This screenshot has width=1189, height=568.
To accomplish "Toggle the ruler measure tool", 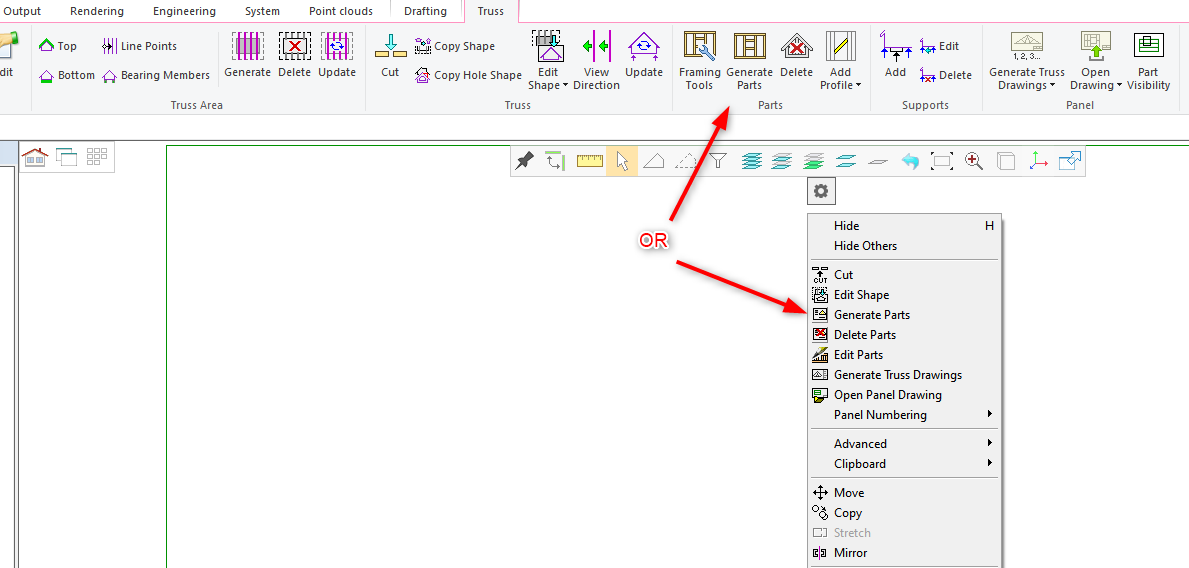I will (x=590, y=161).
